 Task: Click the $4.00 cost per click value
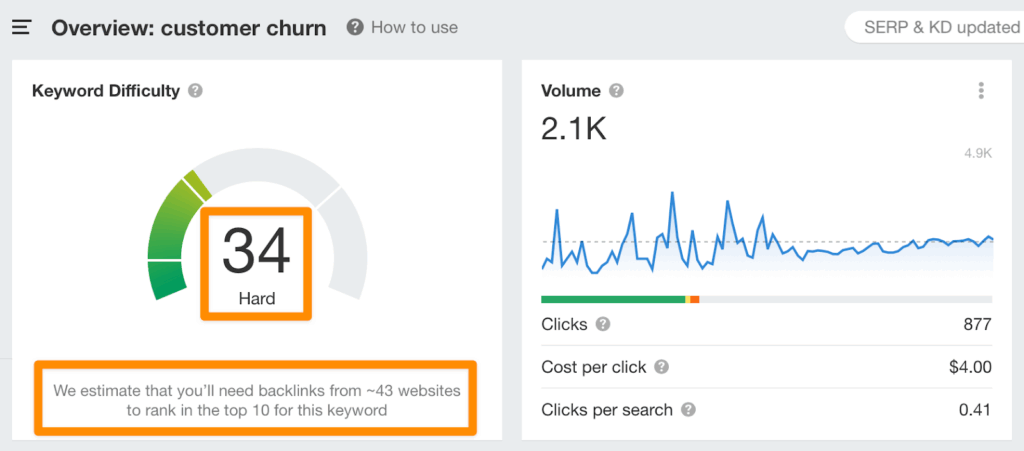click(970, 367)
